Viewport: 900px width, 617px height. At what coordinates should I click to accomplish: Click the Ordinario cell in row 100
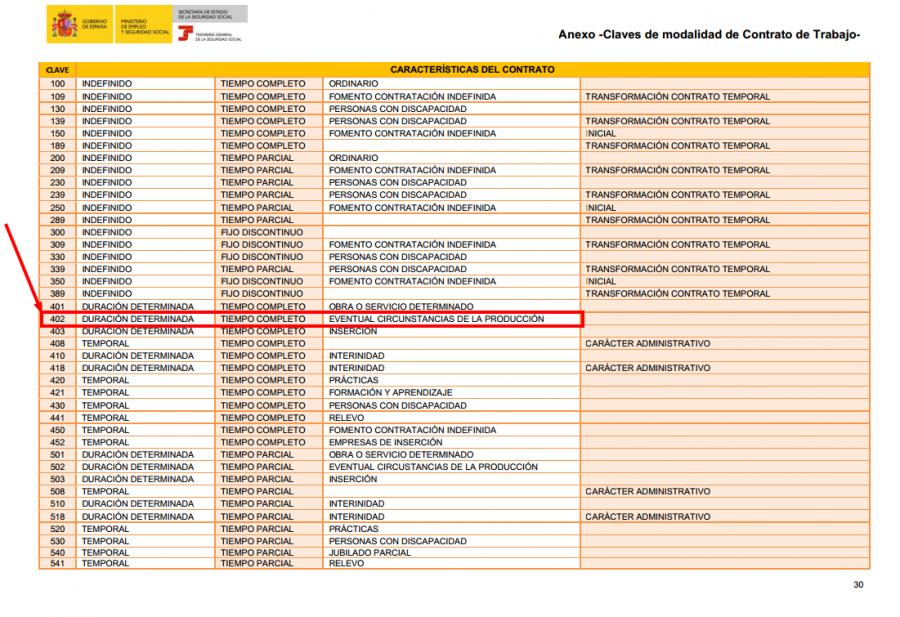click(x=353, y=80)
